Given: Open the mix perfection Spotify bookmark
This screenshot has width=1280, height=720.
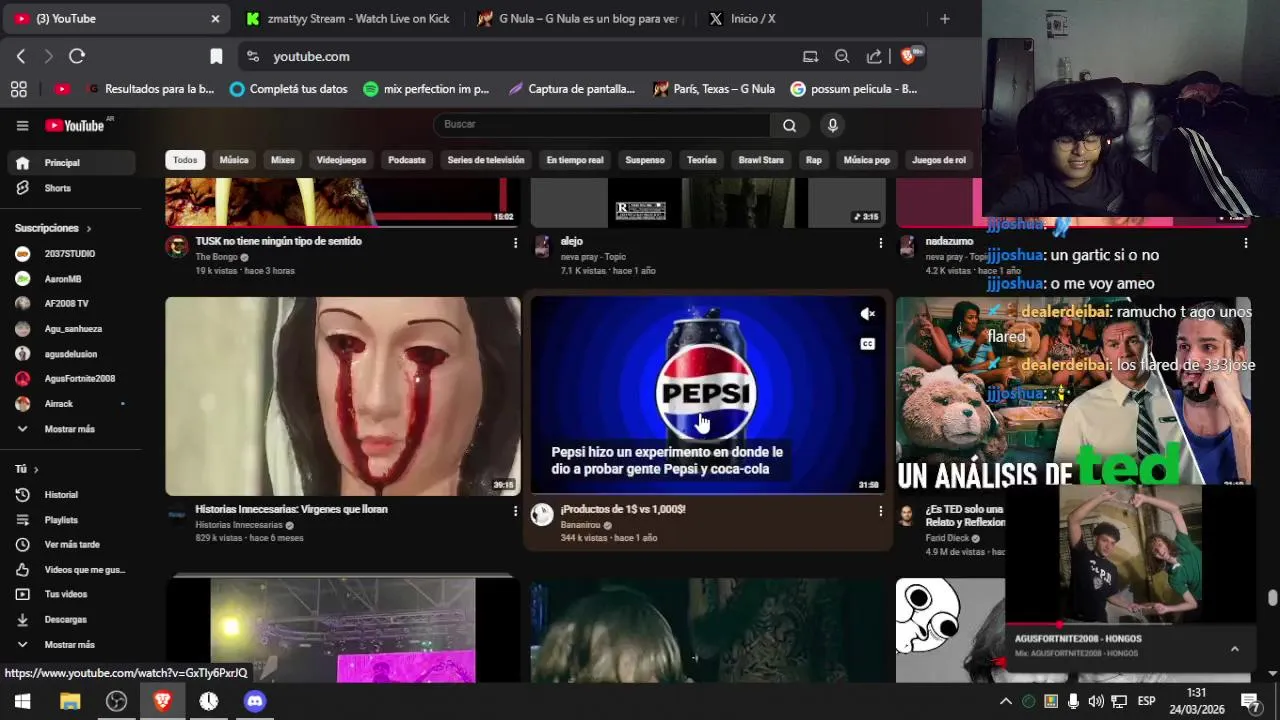Looking at the screenshot, I should coord(426,89).
